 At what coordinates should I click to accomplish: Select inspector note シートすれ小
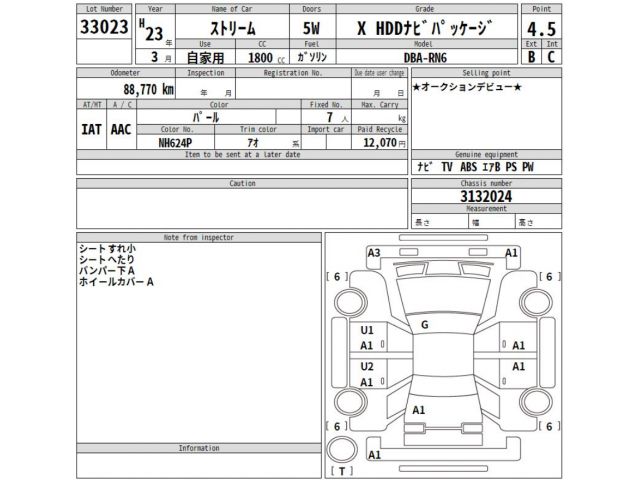tap(107, 249)
